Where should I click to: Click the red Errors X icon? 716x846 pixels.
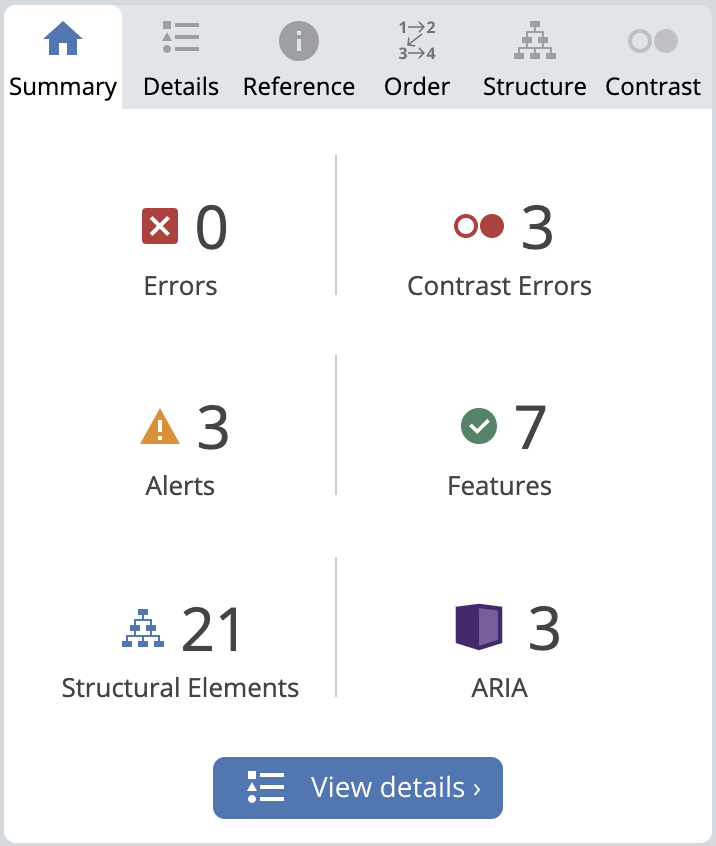coord(160,226)
